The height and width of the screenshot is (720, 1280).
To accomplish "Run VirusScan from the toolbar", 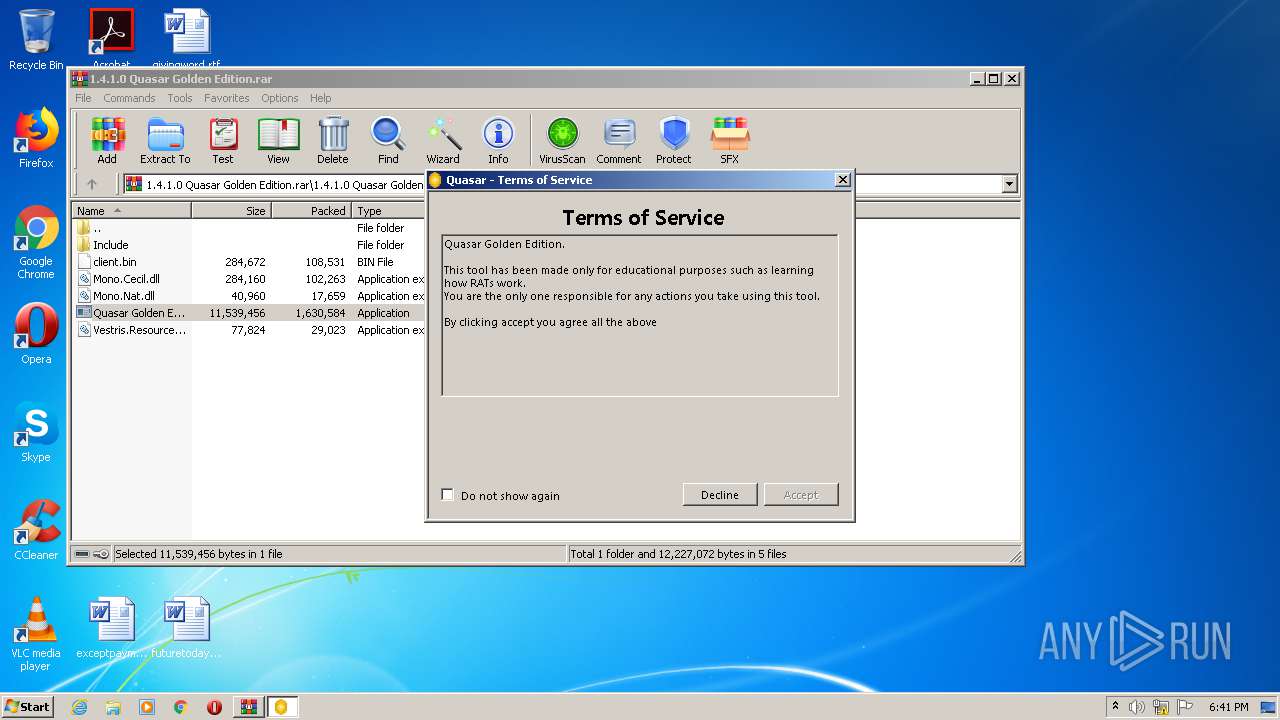I will [562, 141].
